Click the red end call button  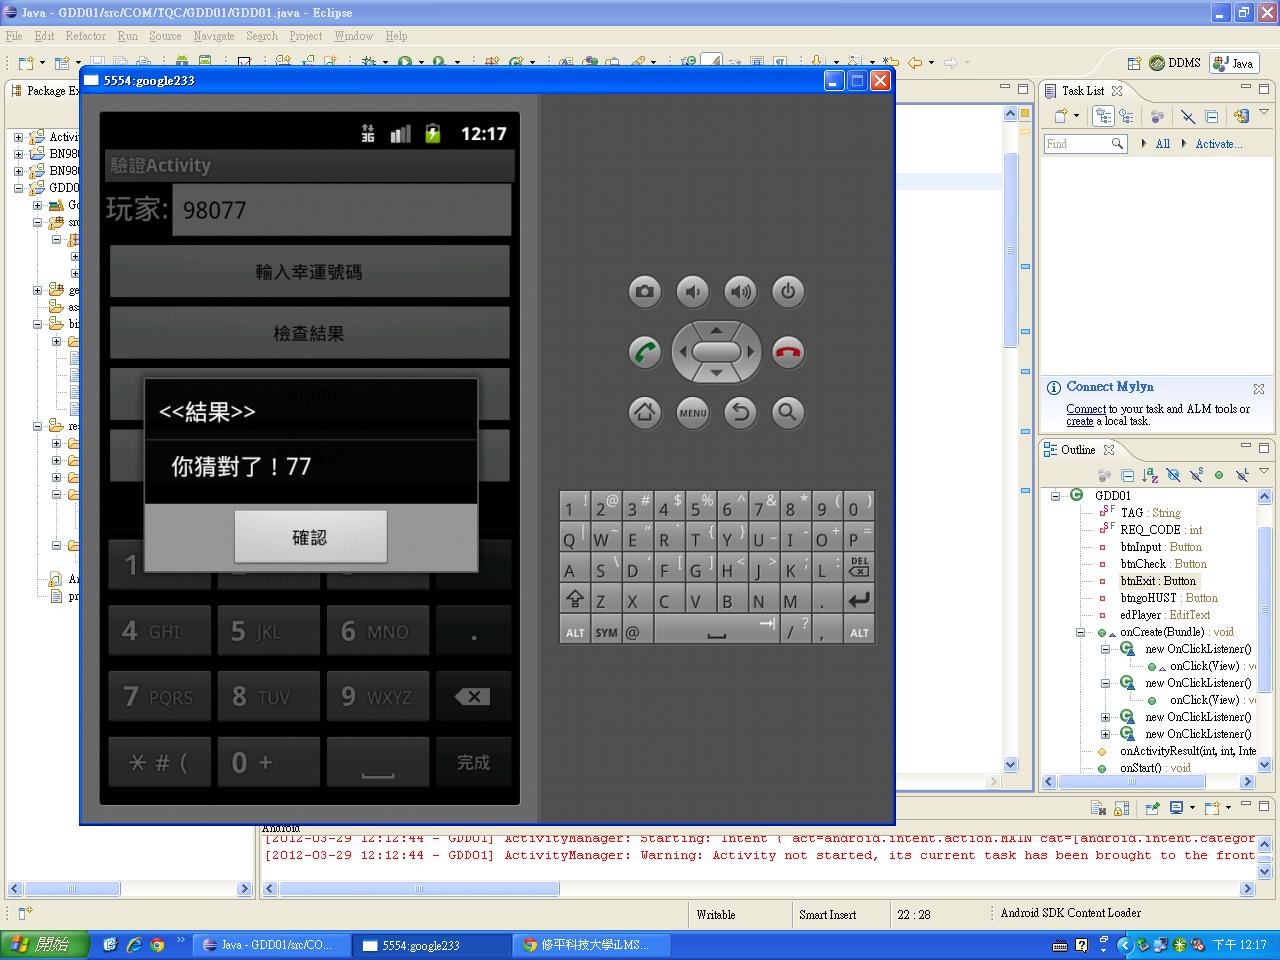(x=788, y=352)
